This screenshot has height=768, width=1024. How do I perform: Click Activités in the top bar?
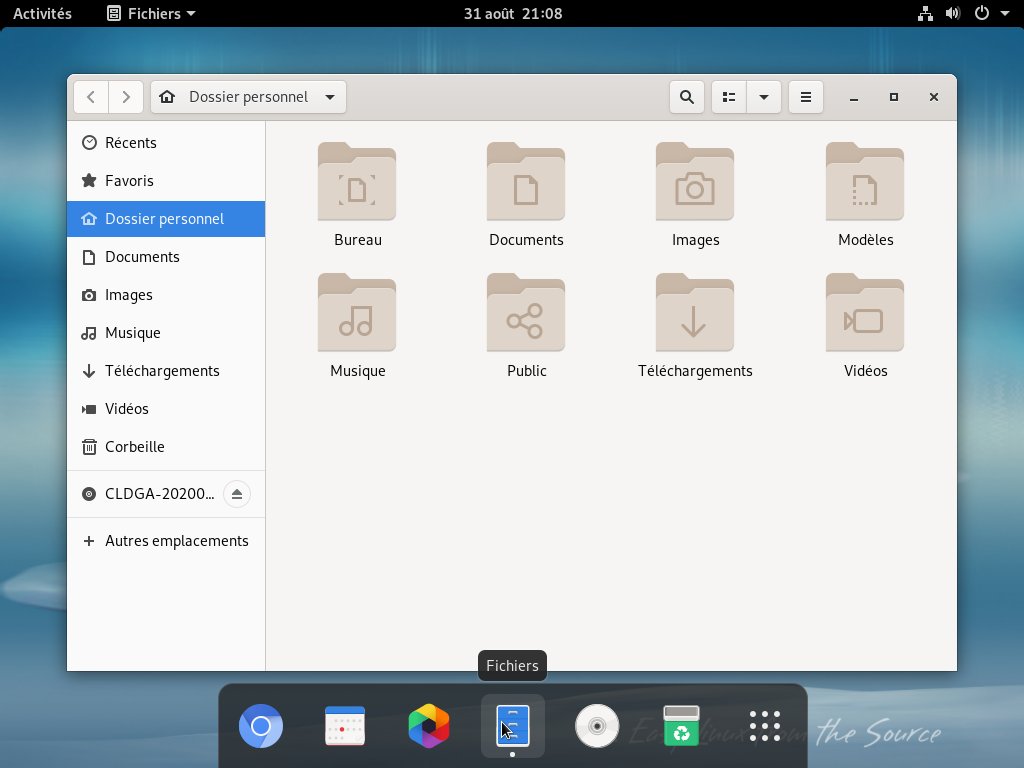pyautogui.click(x=42, y=13)
